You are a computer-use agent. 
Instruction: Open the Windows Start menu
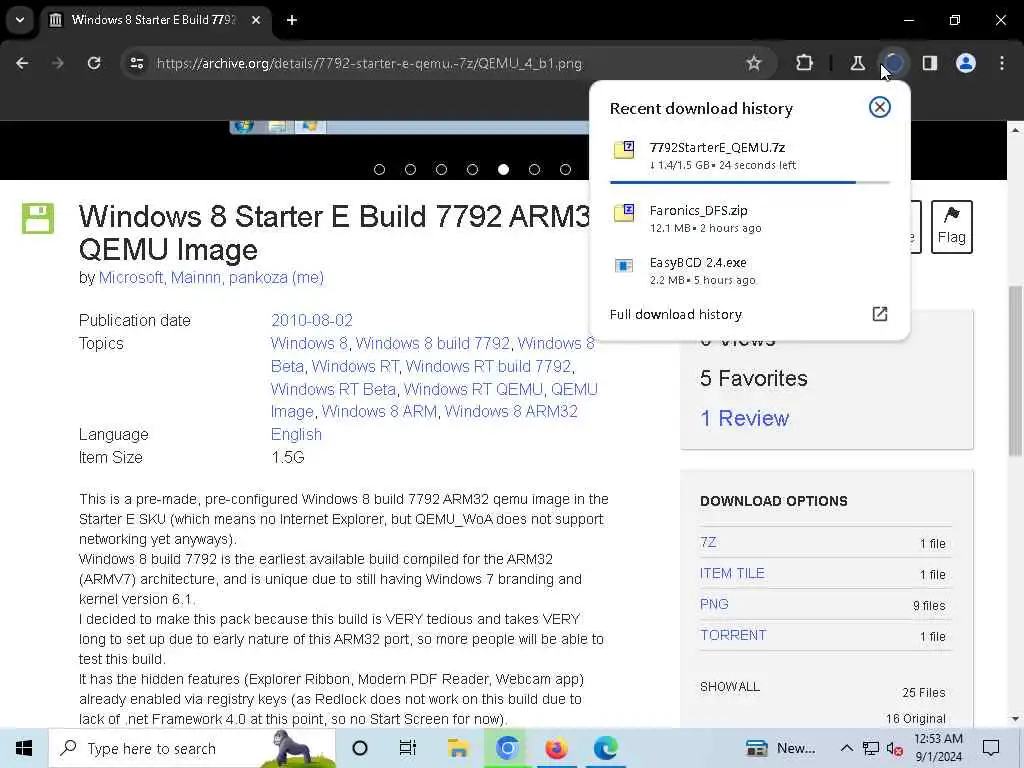pos(24,748)
